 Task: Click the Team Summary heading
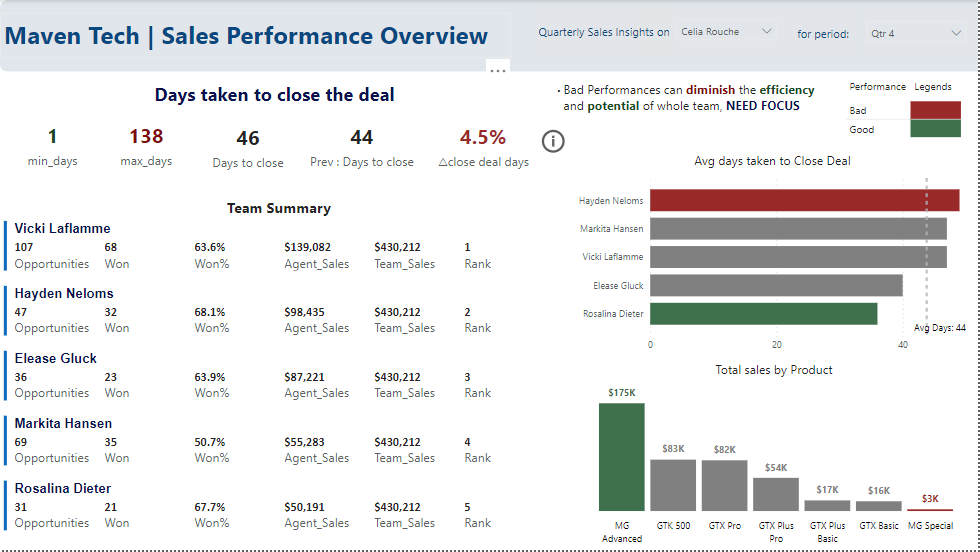(279, 208)
